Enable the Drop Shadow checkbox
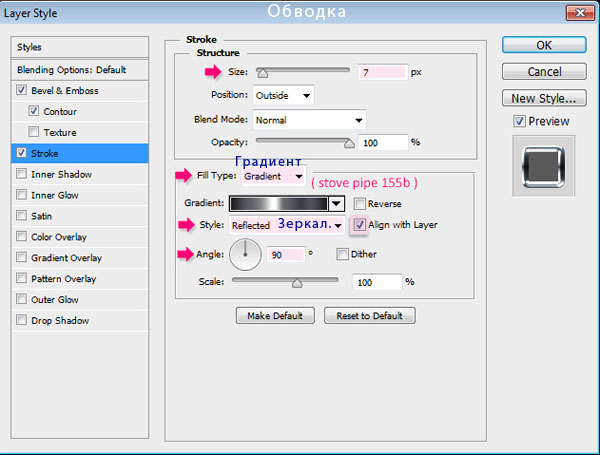Image resolution: width=600 pixels, height=455 pixels. click(21, 320)
